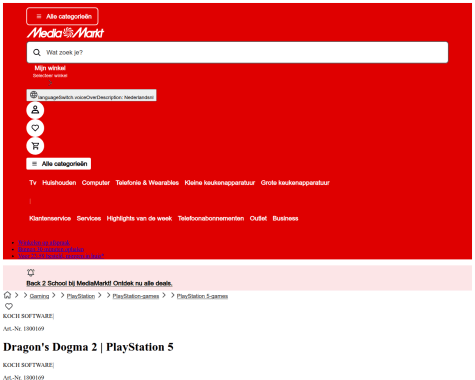Screen dimensions: 475x380
Task: Open Mijn winkel store selector
Action: (x=50, y=68)
